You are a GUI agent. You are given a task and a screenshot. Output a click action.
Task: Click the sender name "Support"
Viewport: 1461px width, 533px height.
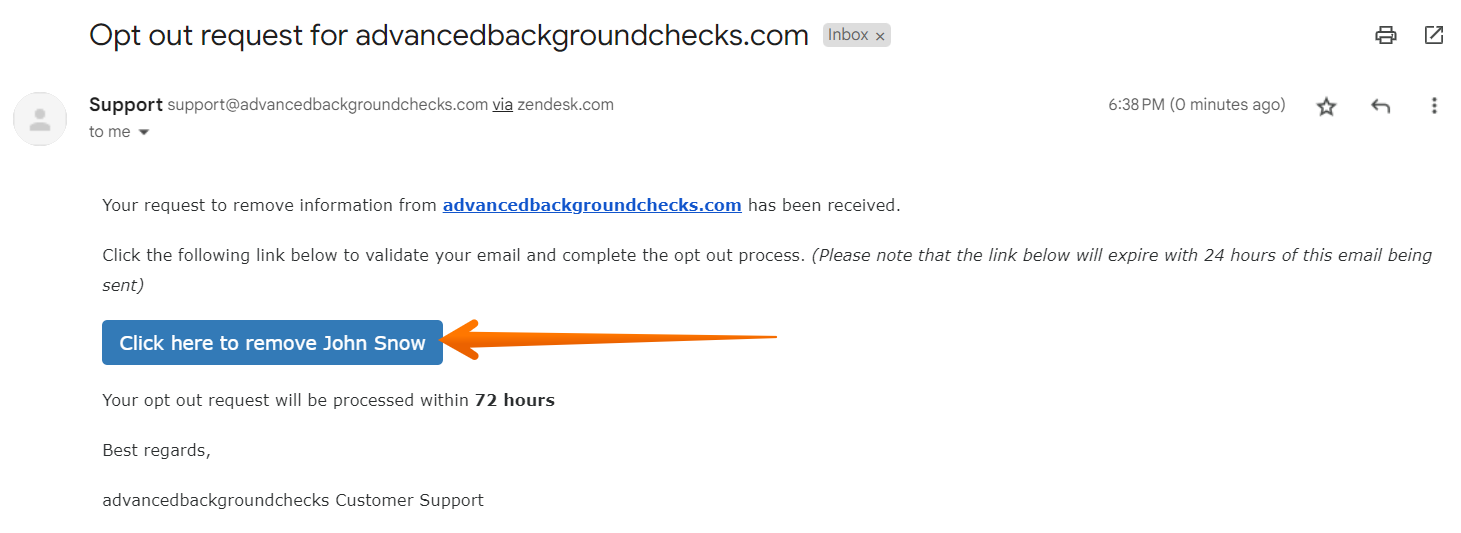point(125,105)
